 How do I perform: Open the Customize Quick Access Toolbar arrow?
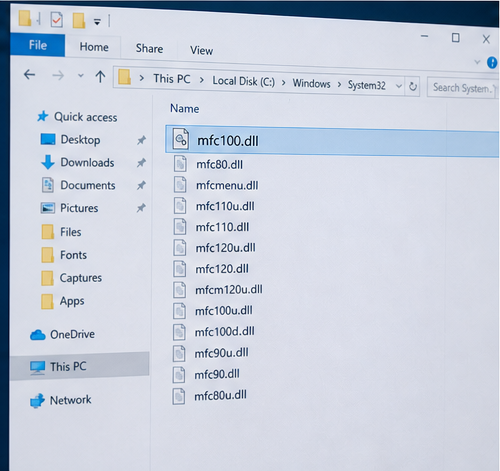pyautogui.click(x=97, y=22)
